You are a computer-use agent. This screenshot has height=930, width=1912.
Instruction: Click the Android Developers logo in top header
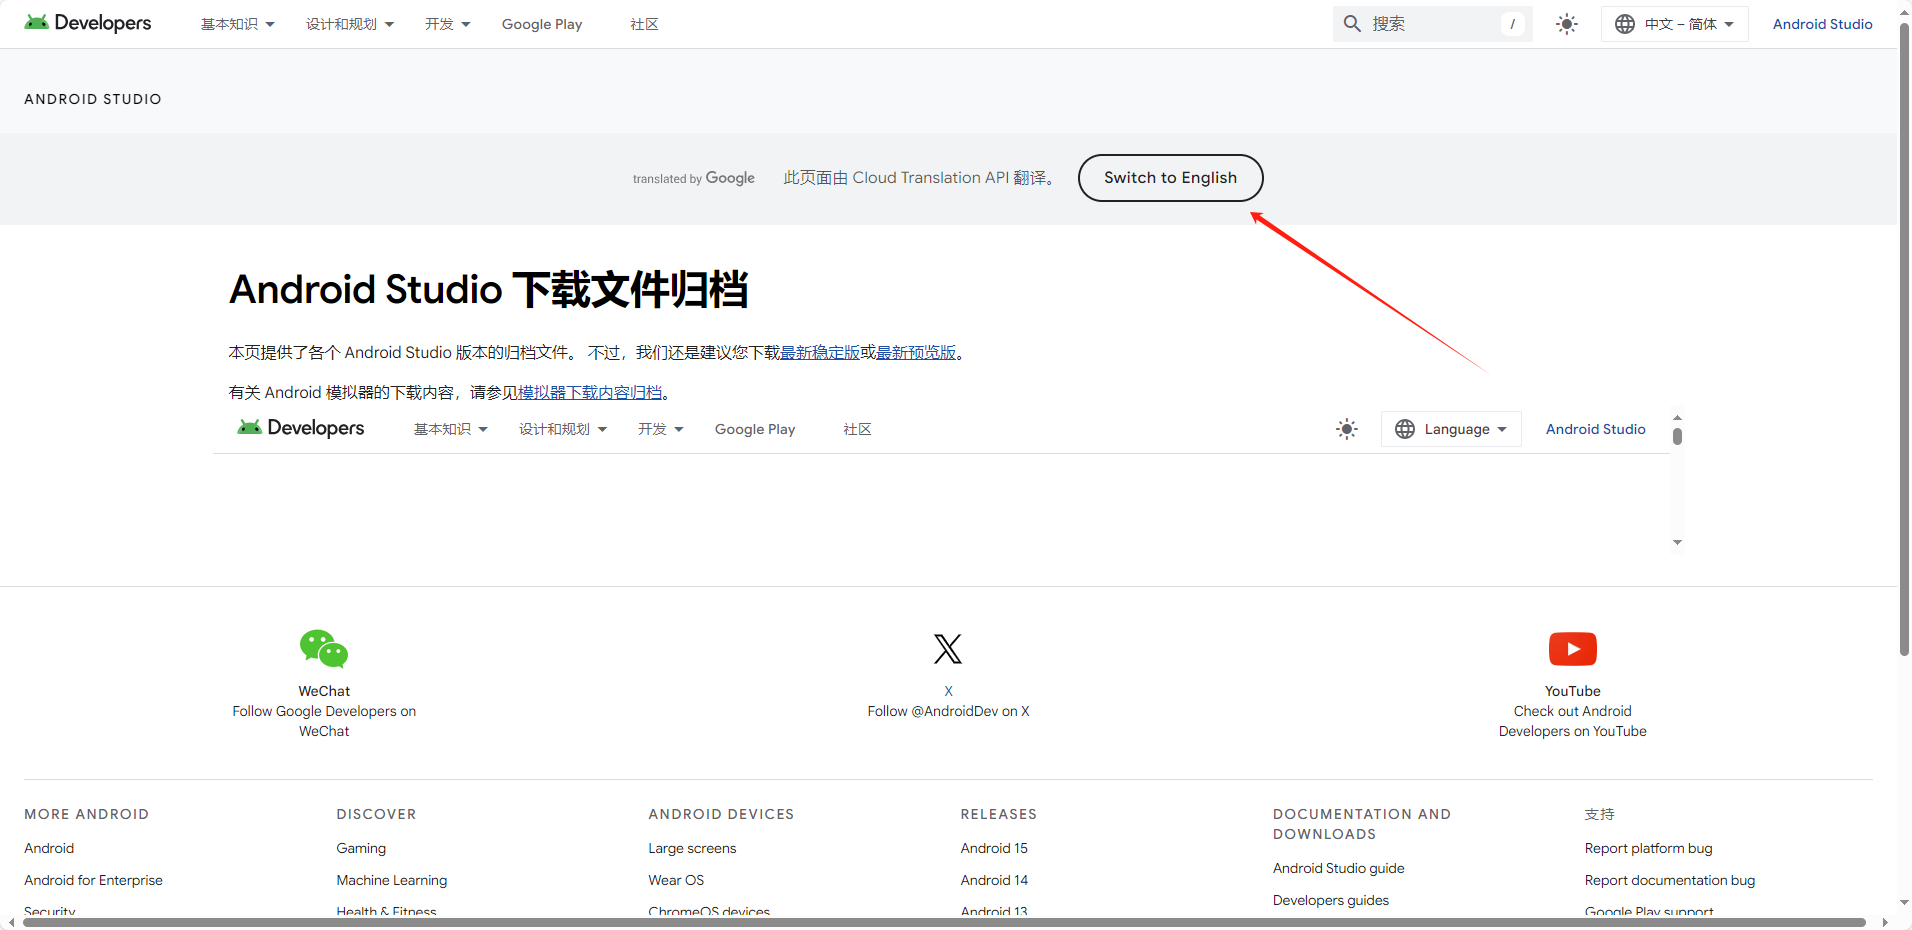click(x=88, y=23)
